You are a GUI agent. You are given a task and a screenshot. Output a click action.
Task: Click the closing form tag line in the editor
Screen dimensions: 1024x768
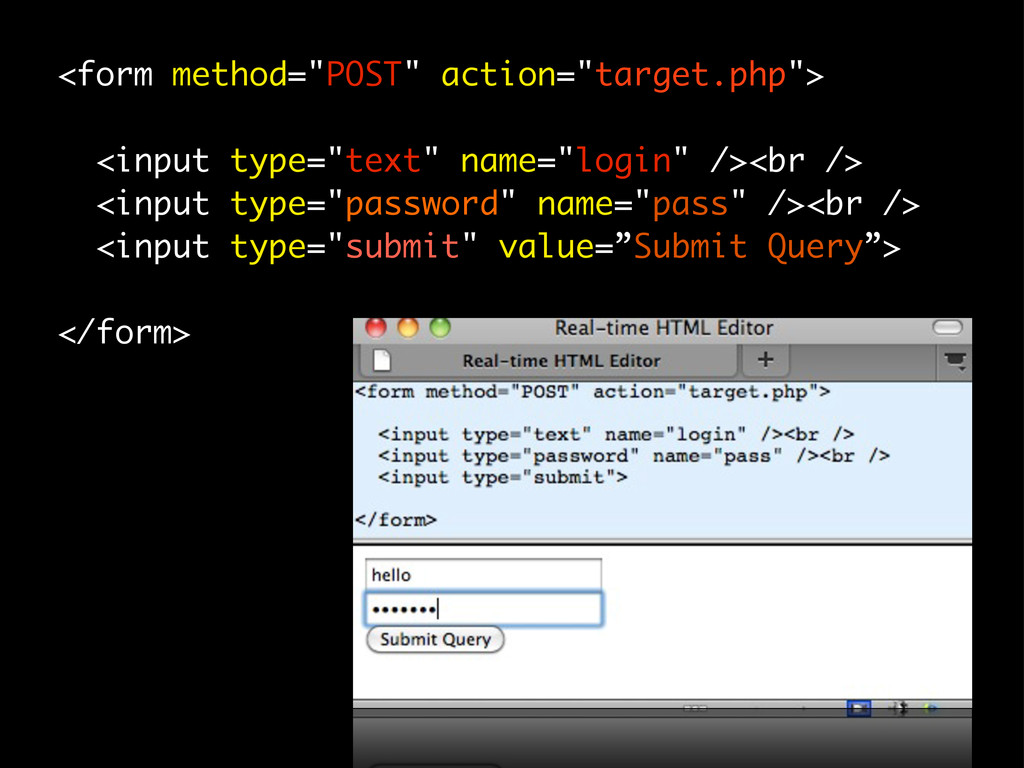click(x=396, y=520)
